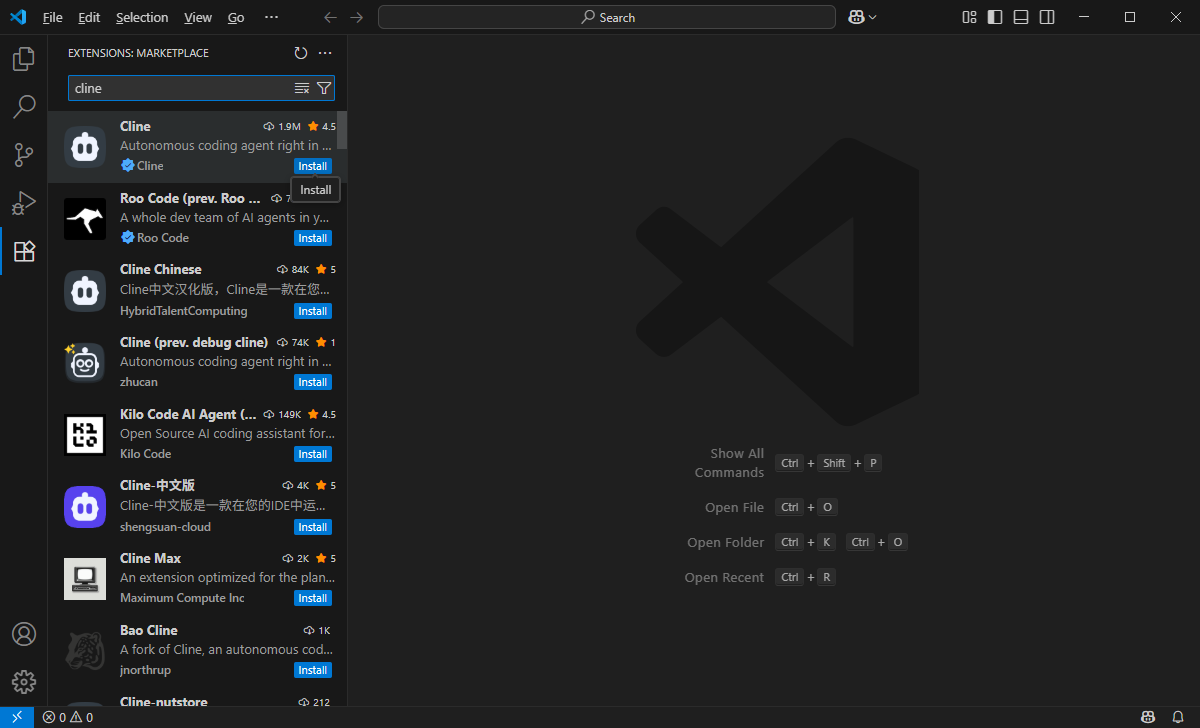The image size is (1200, 728).
Task: Toggle the Primary Side Bar
Action: click(995, 17)
